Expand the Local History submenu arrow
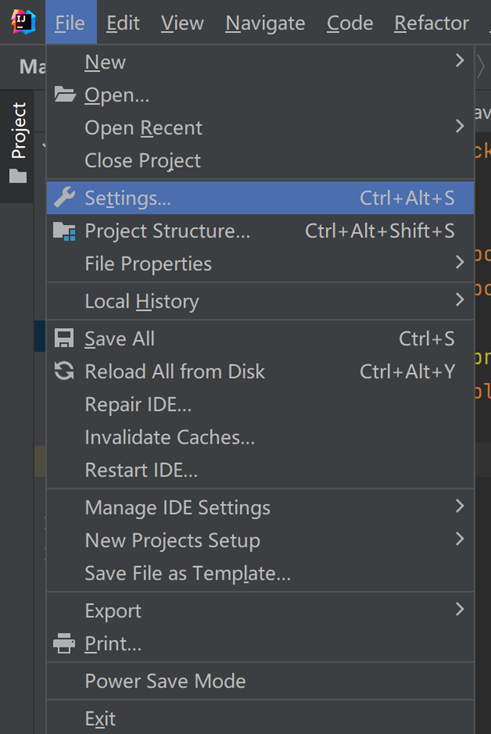The height and width of the screenshot is (734, 491). [x=460, y=300]
